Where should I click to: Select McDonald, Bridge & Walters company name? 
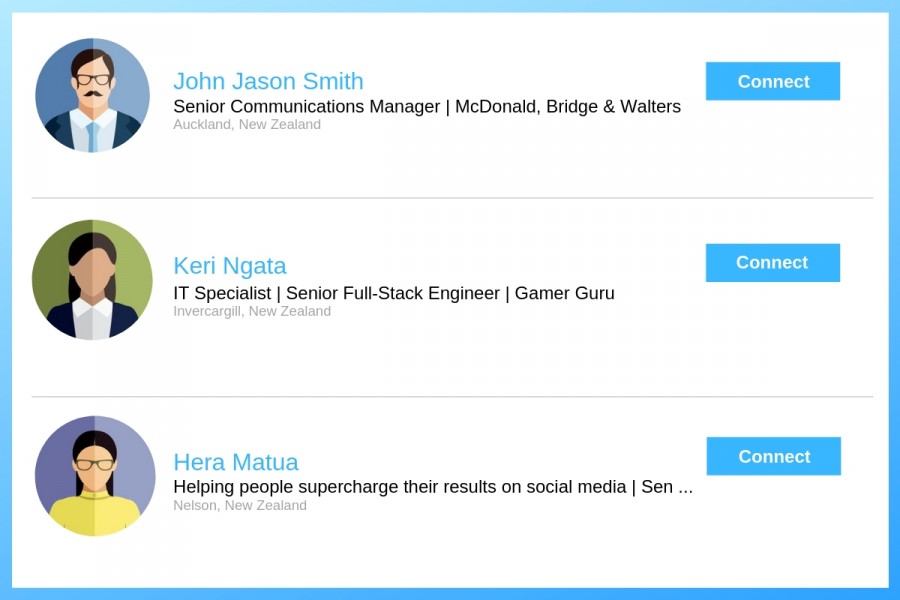click(568, 106)
